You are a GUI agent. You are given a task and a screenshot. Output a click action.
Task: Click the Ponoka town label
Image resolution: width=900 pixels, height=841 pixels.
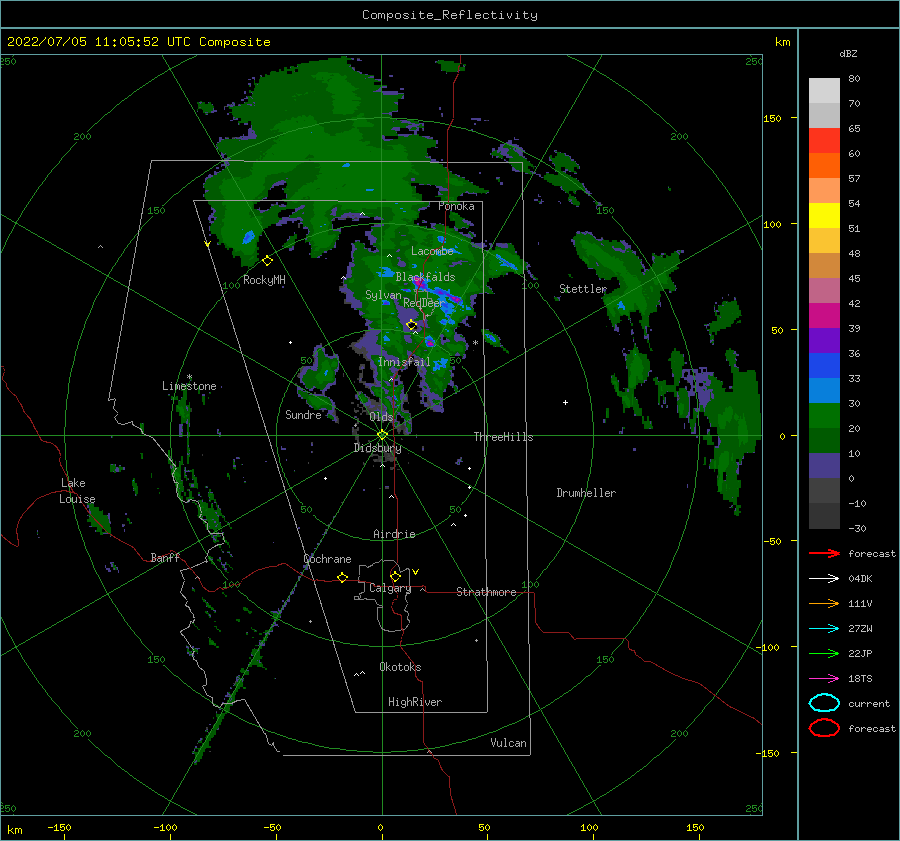tap(456, 206)
